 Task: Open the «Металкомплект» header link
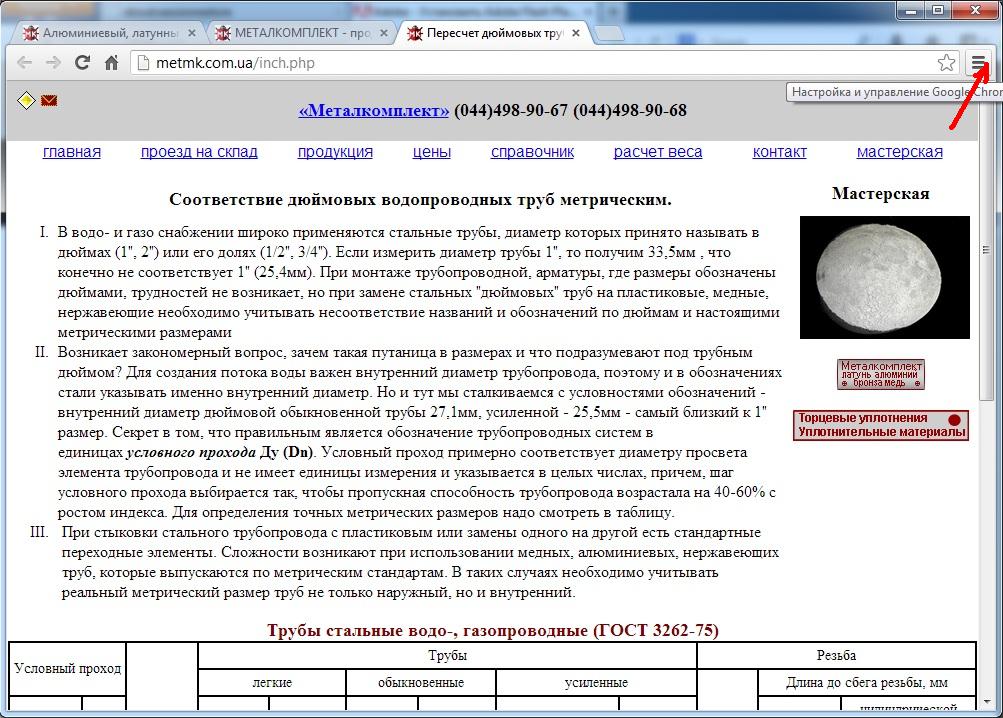click(x=373, y=110)
